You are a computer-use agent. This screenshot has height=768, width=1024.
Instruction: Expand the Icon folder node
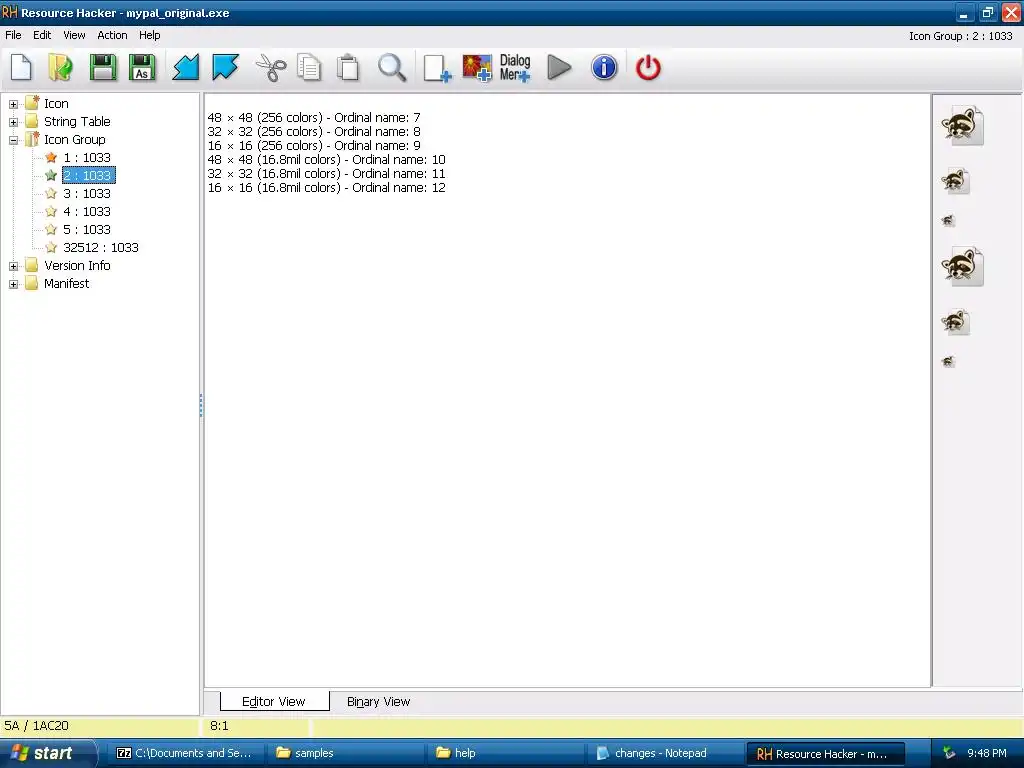(x=13, y=104)
